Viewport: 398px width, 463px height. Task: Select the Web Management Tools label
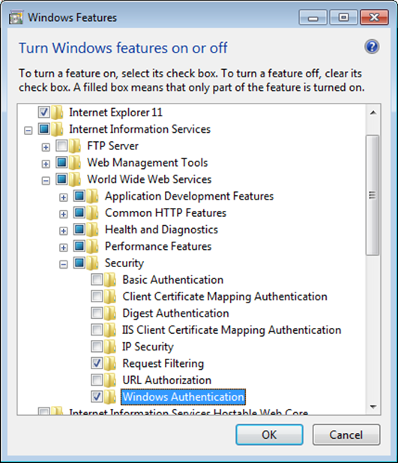tap(147, 163)
